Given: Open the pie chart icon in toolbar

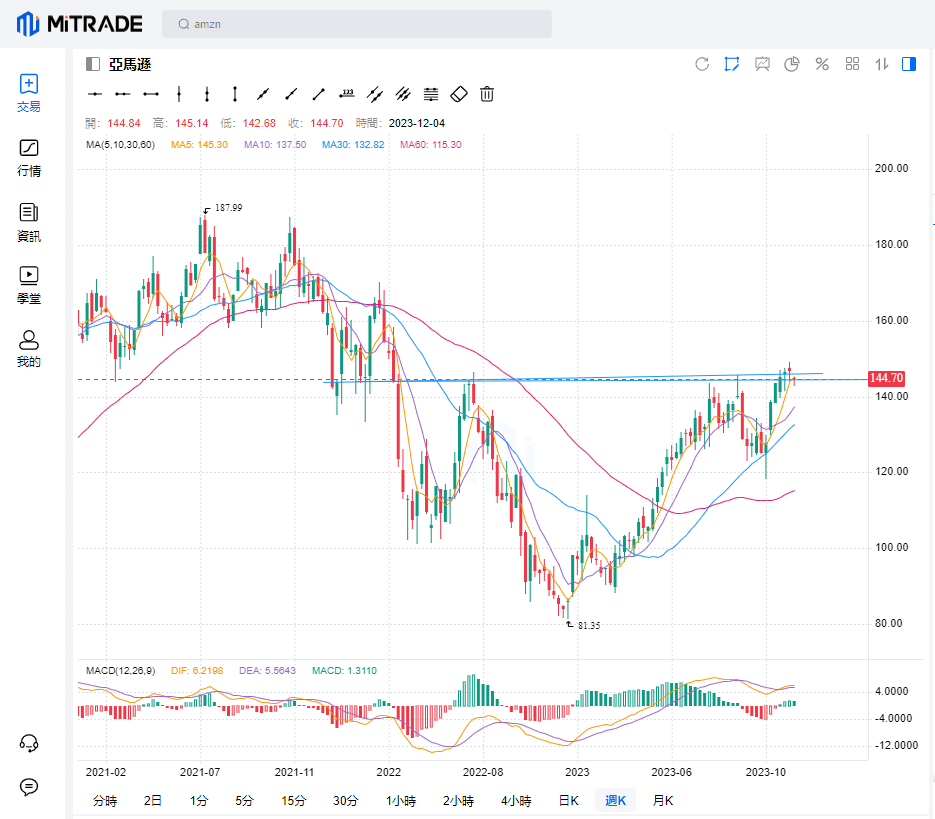Looking at the screenshot, I should [x=792, y=64].
